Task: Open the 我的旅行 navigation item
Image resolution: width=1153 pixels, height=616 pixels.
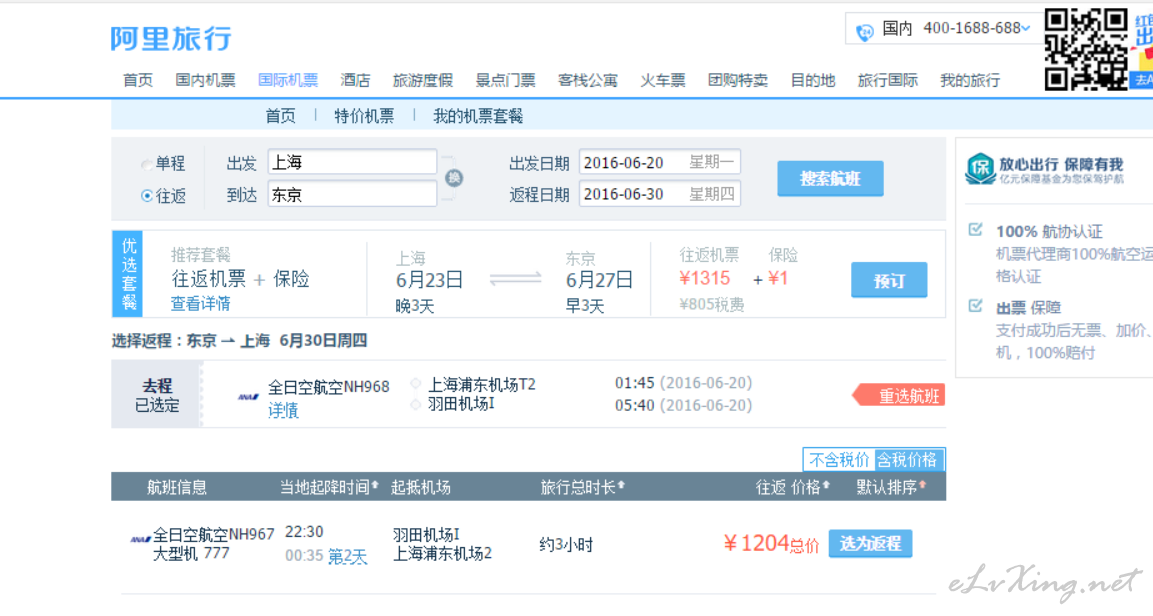Action: (x=970, y=80)
